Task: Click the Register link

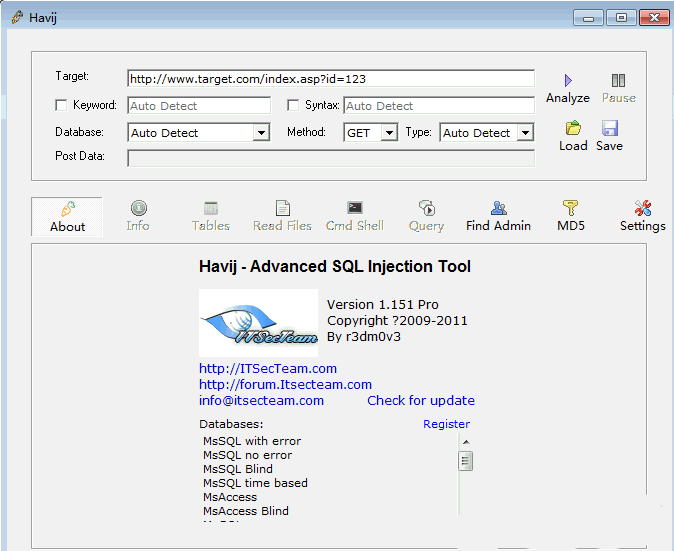Action: [447, 424]
